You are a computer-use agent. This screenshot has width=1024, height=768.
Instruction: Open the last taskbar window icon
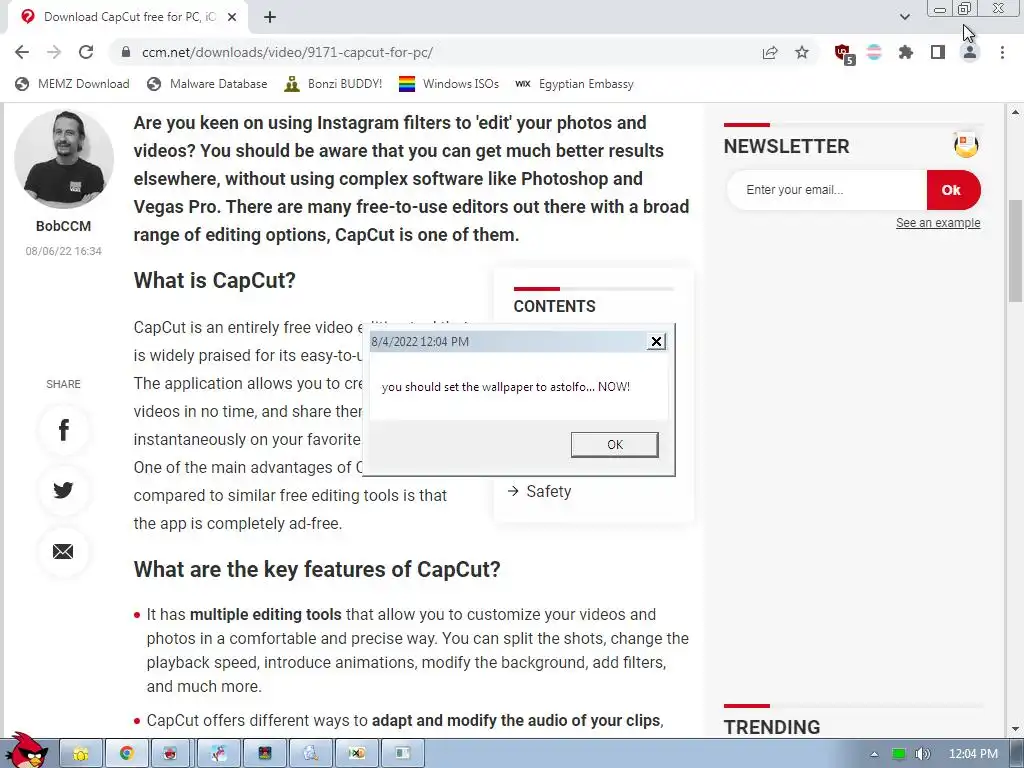[x=402, y=754]
